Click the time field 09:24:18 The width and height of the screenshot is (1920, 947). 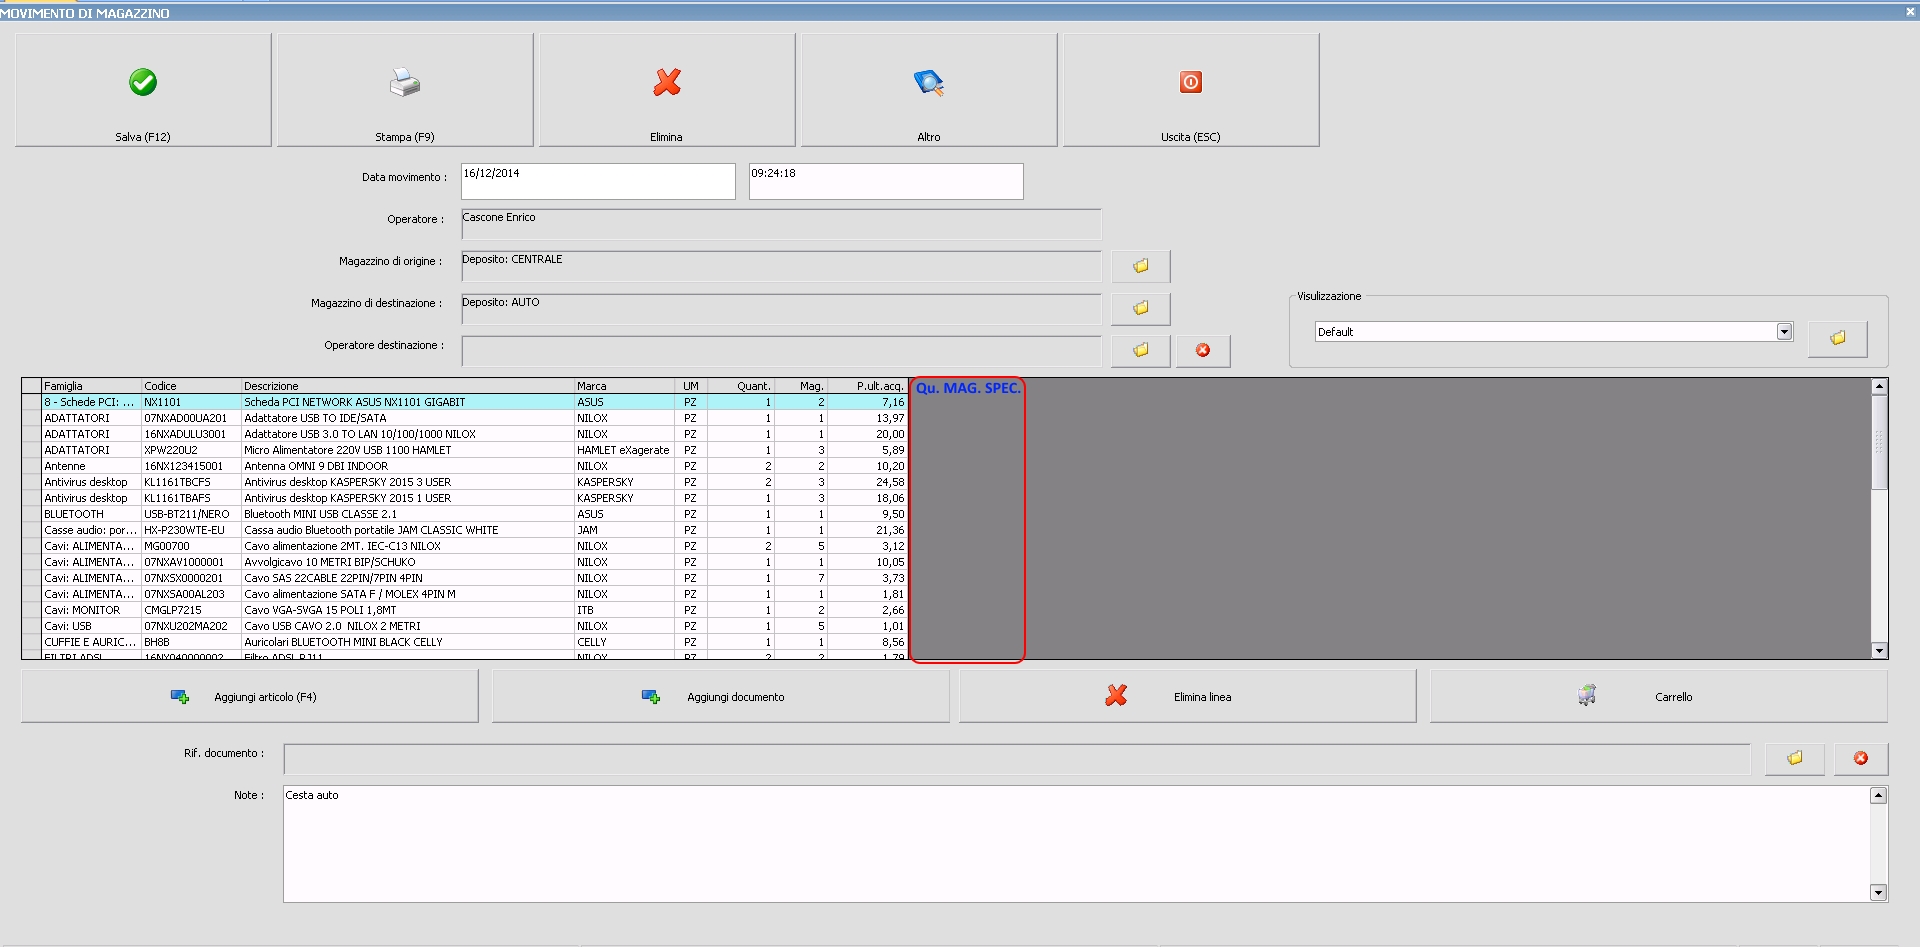[x=886, y=181]
